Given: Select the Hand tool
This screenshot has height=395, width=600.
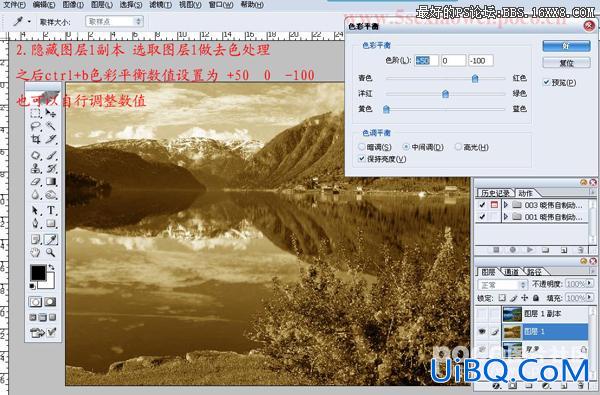Looking at the screenshot, I should coord(36,253).
